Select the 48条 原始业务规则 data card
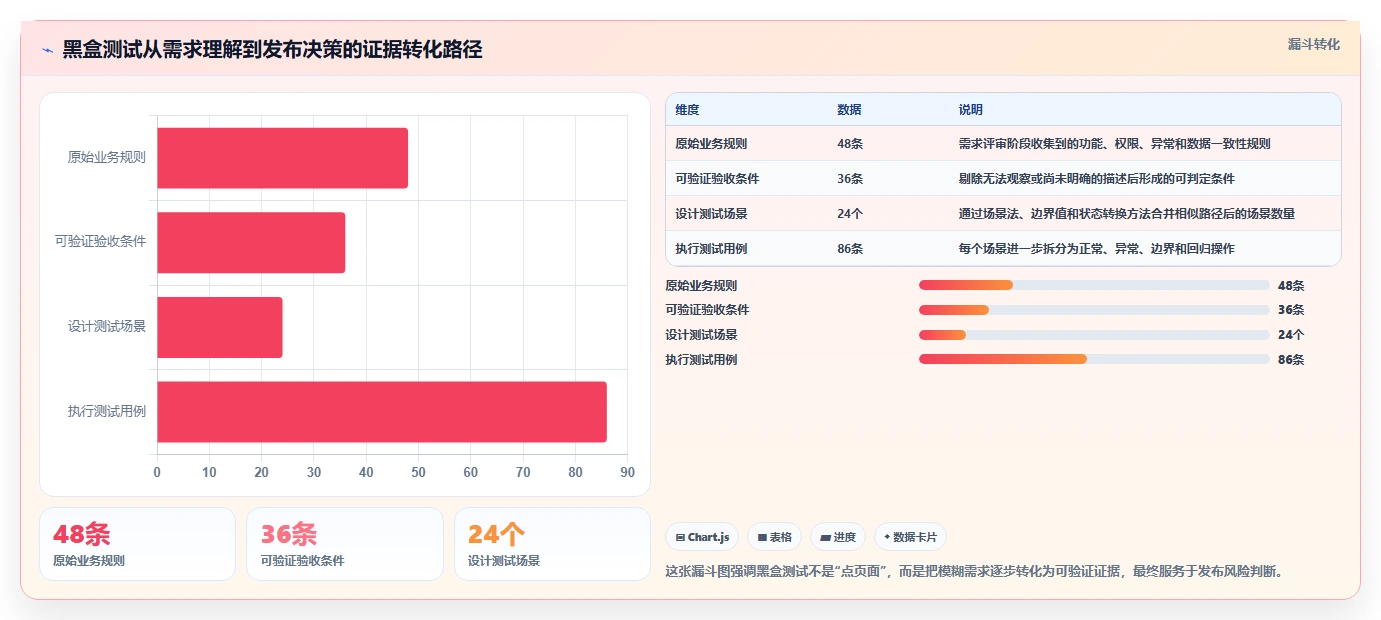Screen dimensions: 1381x620 tap(137, 544)
